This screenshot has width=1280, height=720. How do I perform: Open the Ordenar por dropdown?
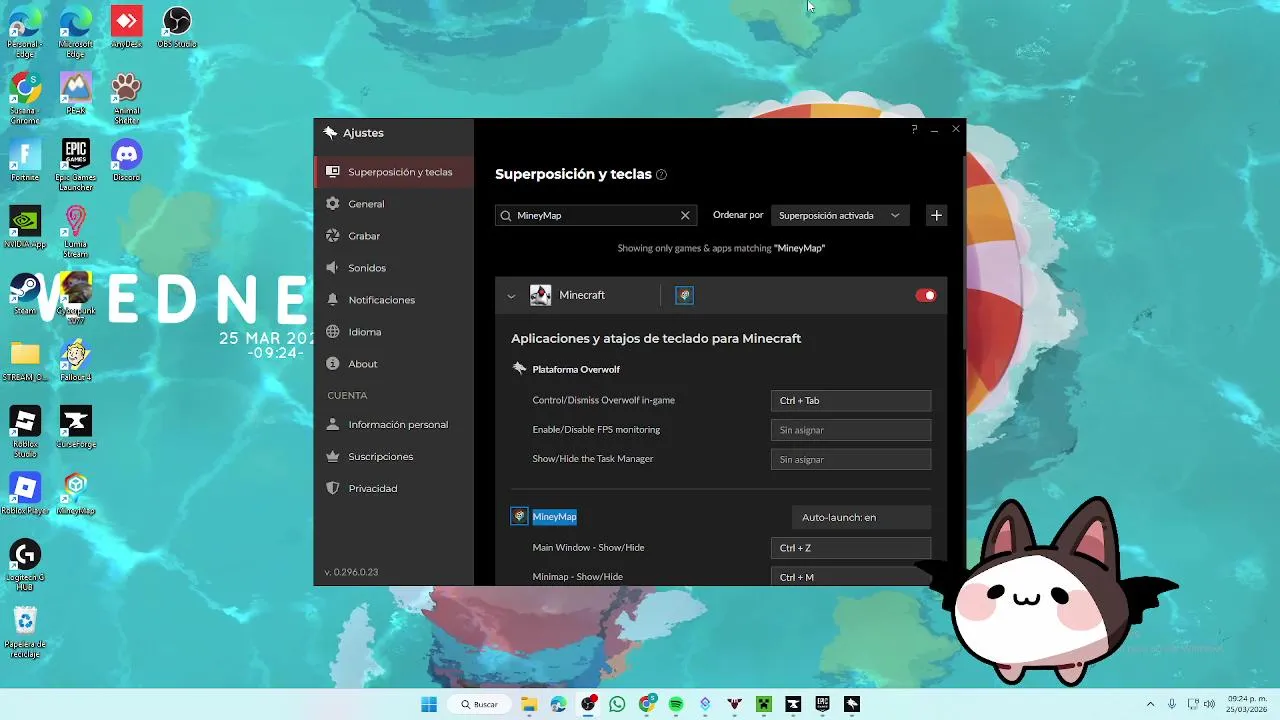[x=840, y=215]
